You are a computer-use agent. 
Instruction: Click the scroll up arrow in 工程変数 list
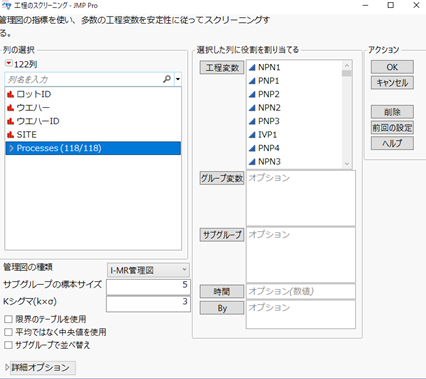[x=347, y=65]
